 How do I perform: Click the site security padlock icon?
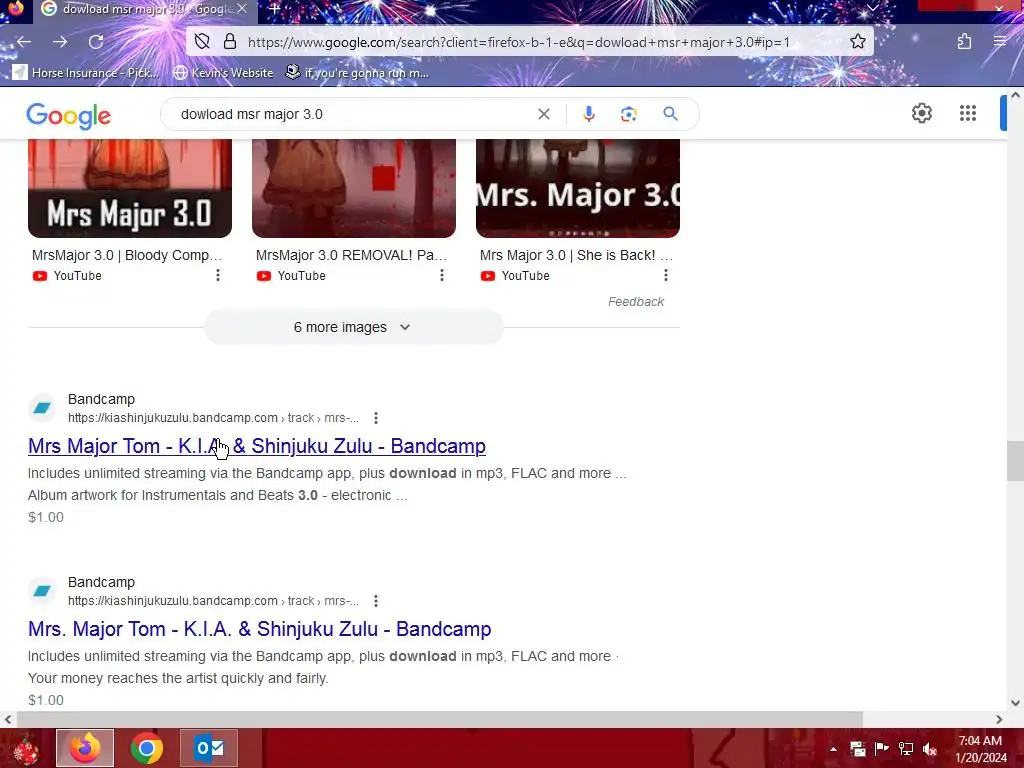click(230, 42)
